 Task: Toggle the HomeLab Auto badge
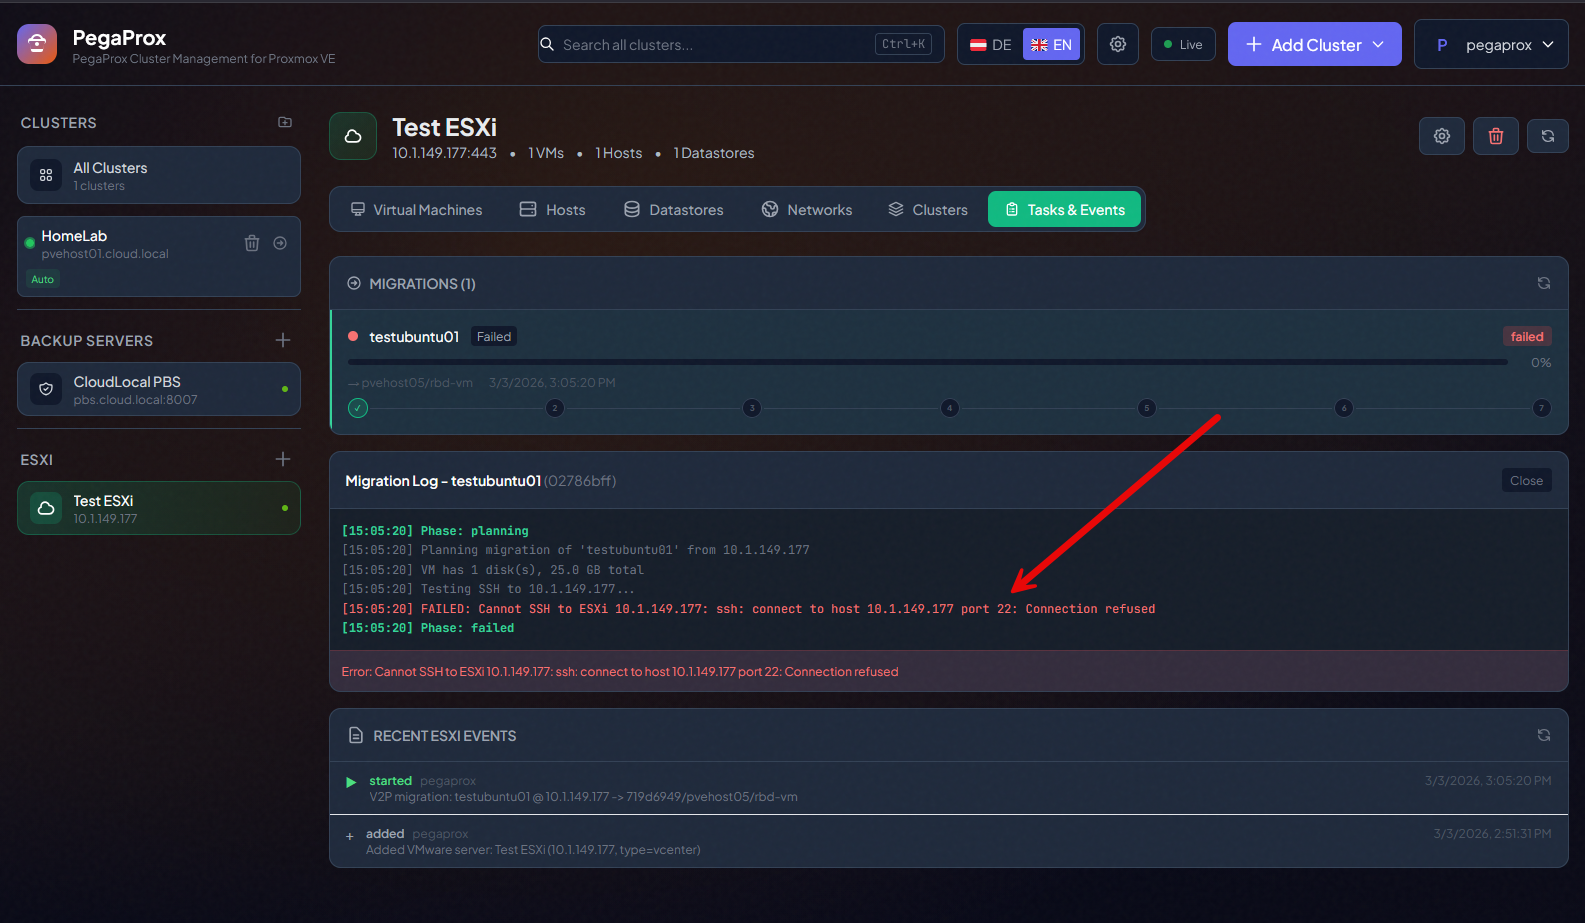pyautogui.click(x=43, y=279)
